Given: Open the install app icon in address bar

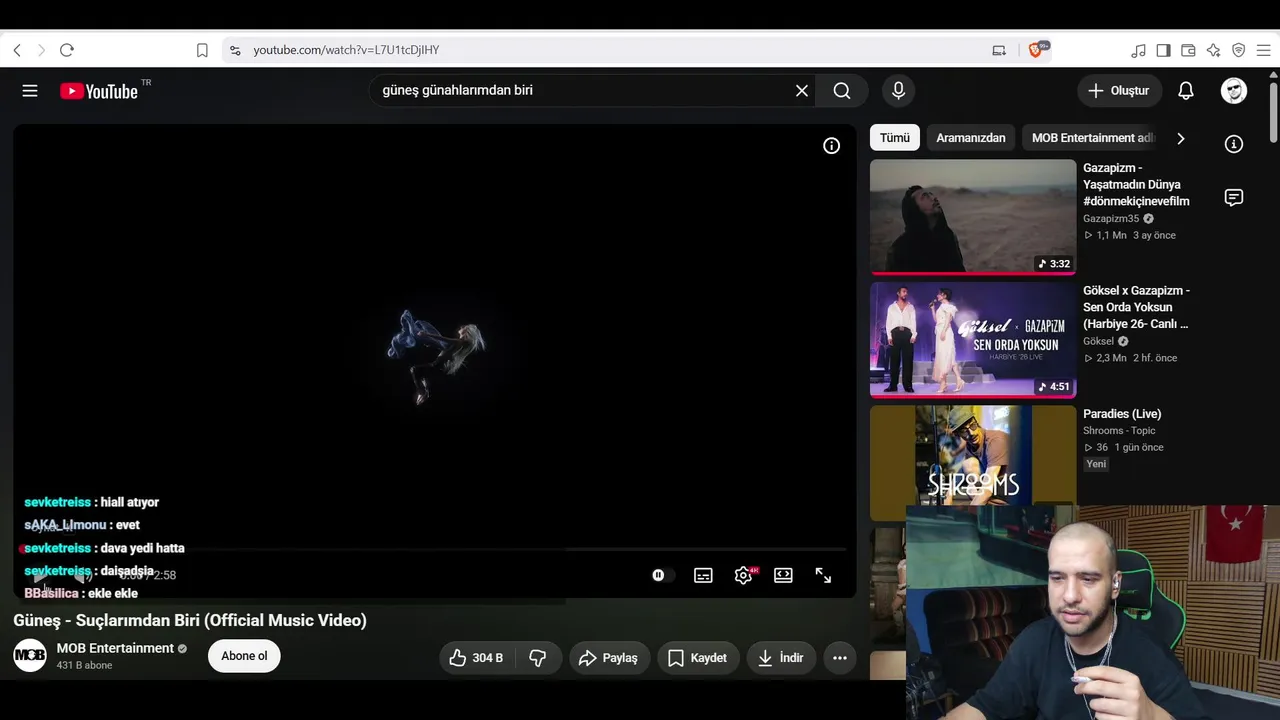Looking at the screenshot, I should pos(999,50).
